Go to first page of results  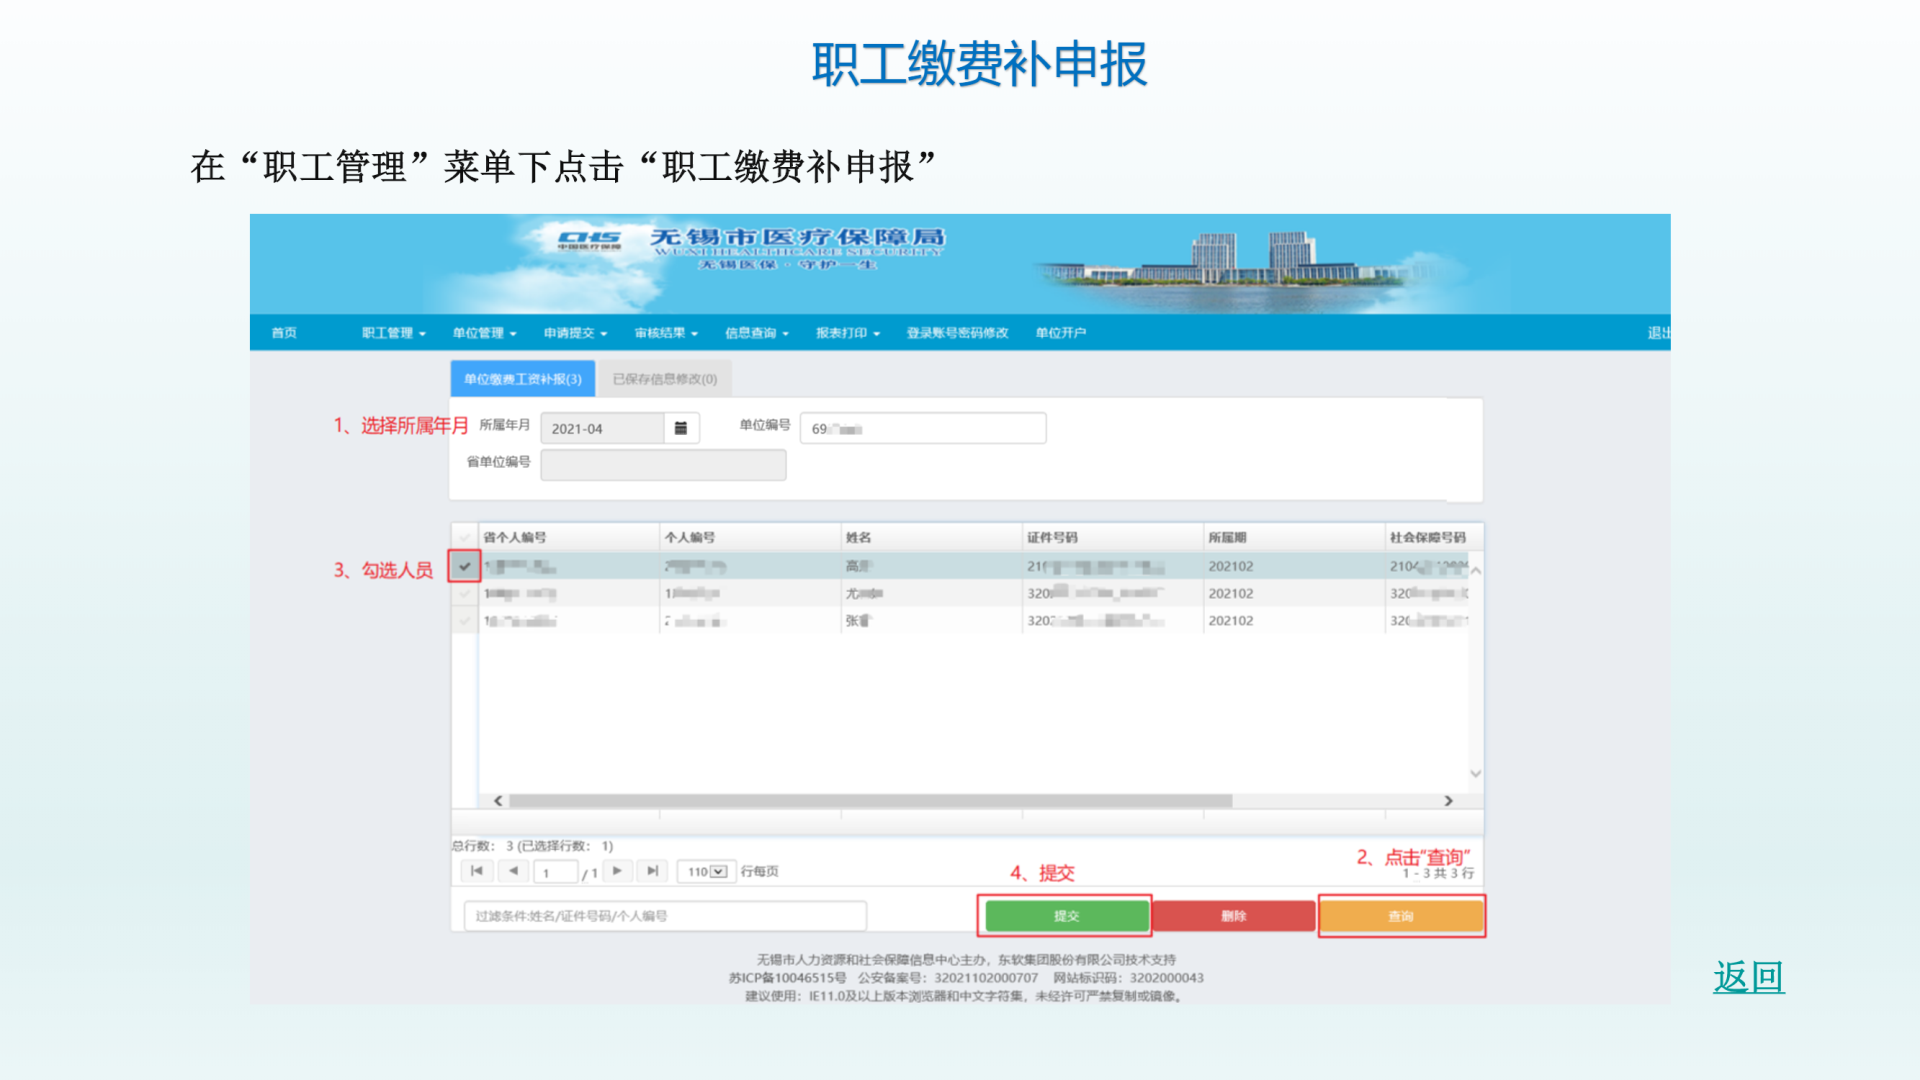pyautogui.click(x=477, y=871)
